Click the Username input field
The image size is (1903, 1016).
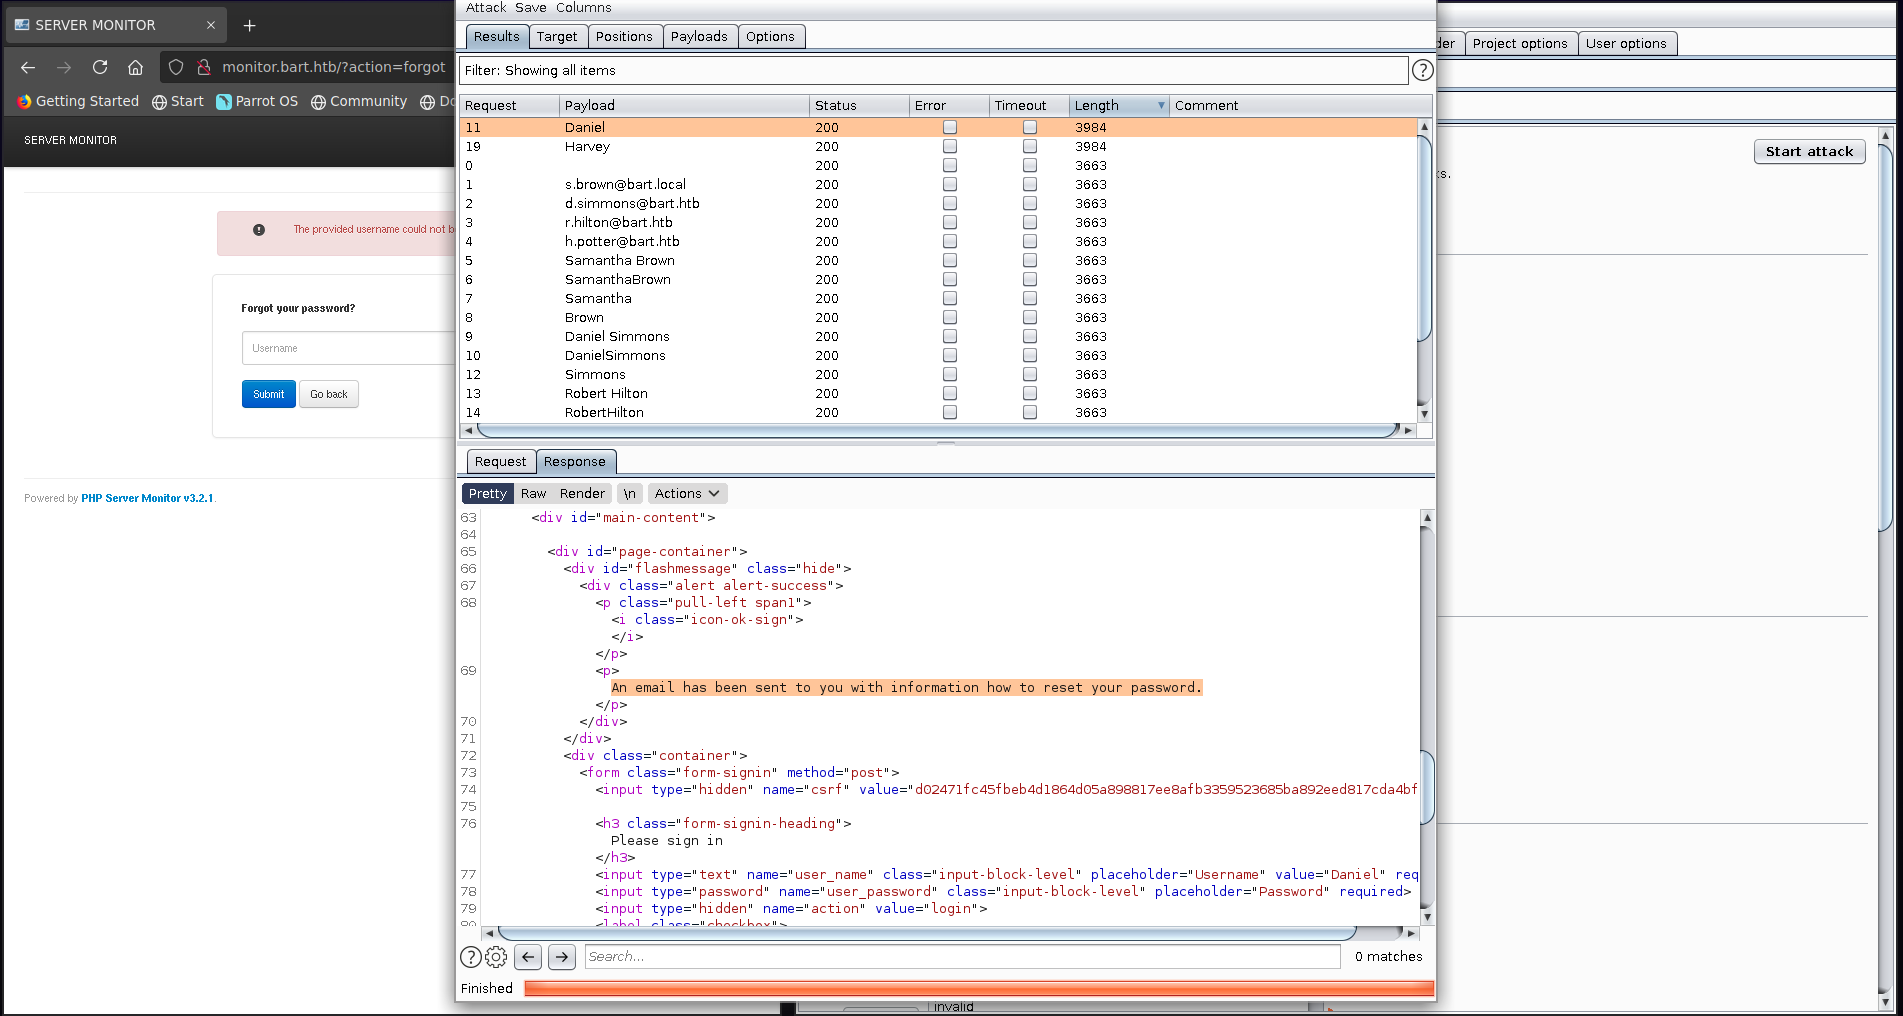pyautogui.click(x=348, y=348)
